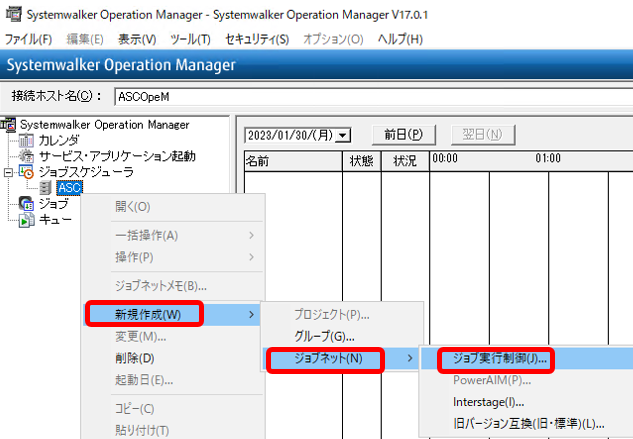Choose グループ(G)... in submenu
The height and width of the screenshot is (439, 633).
click(x=342, y=336)
